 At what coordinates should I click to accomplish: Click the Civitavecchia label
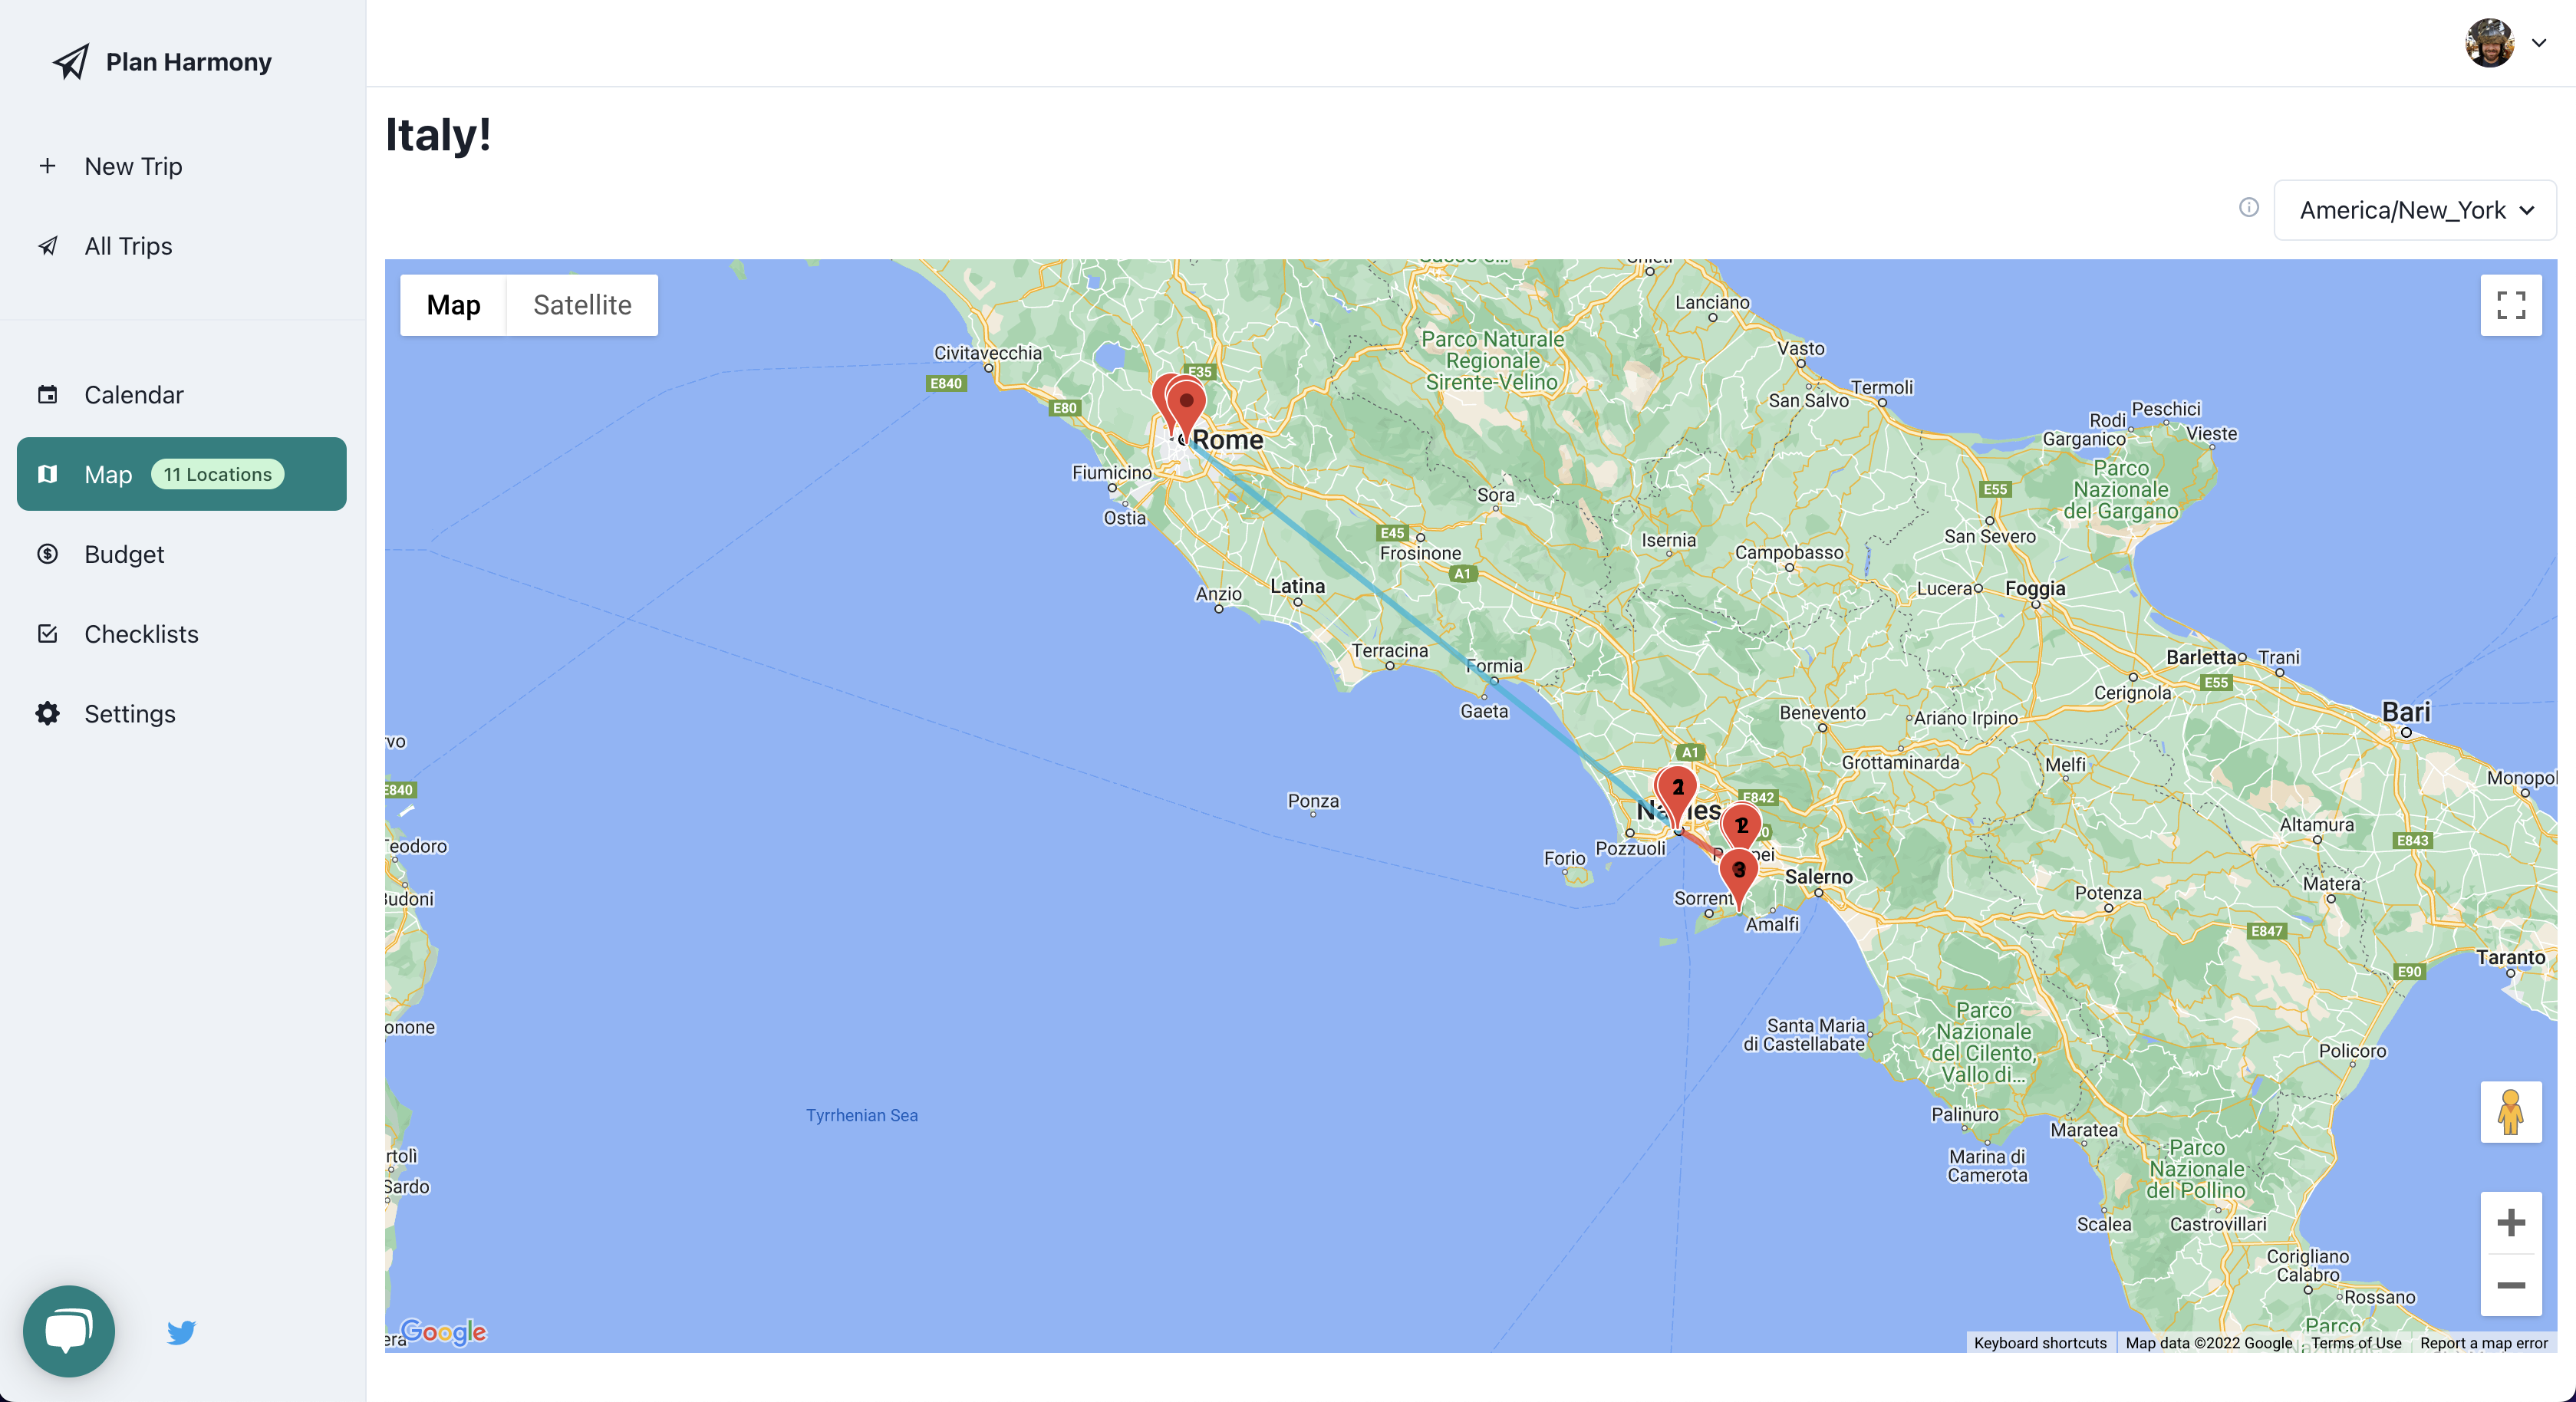pos(987,352)
